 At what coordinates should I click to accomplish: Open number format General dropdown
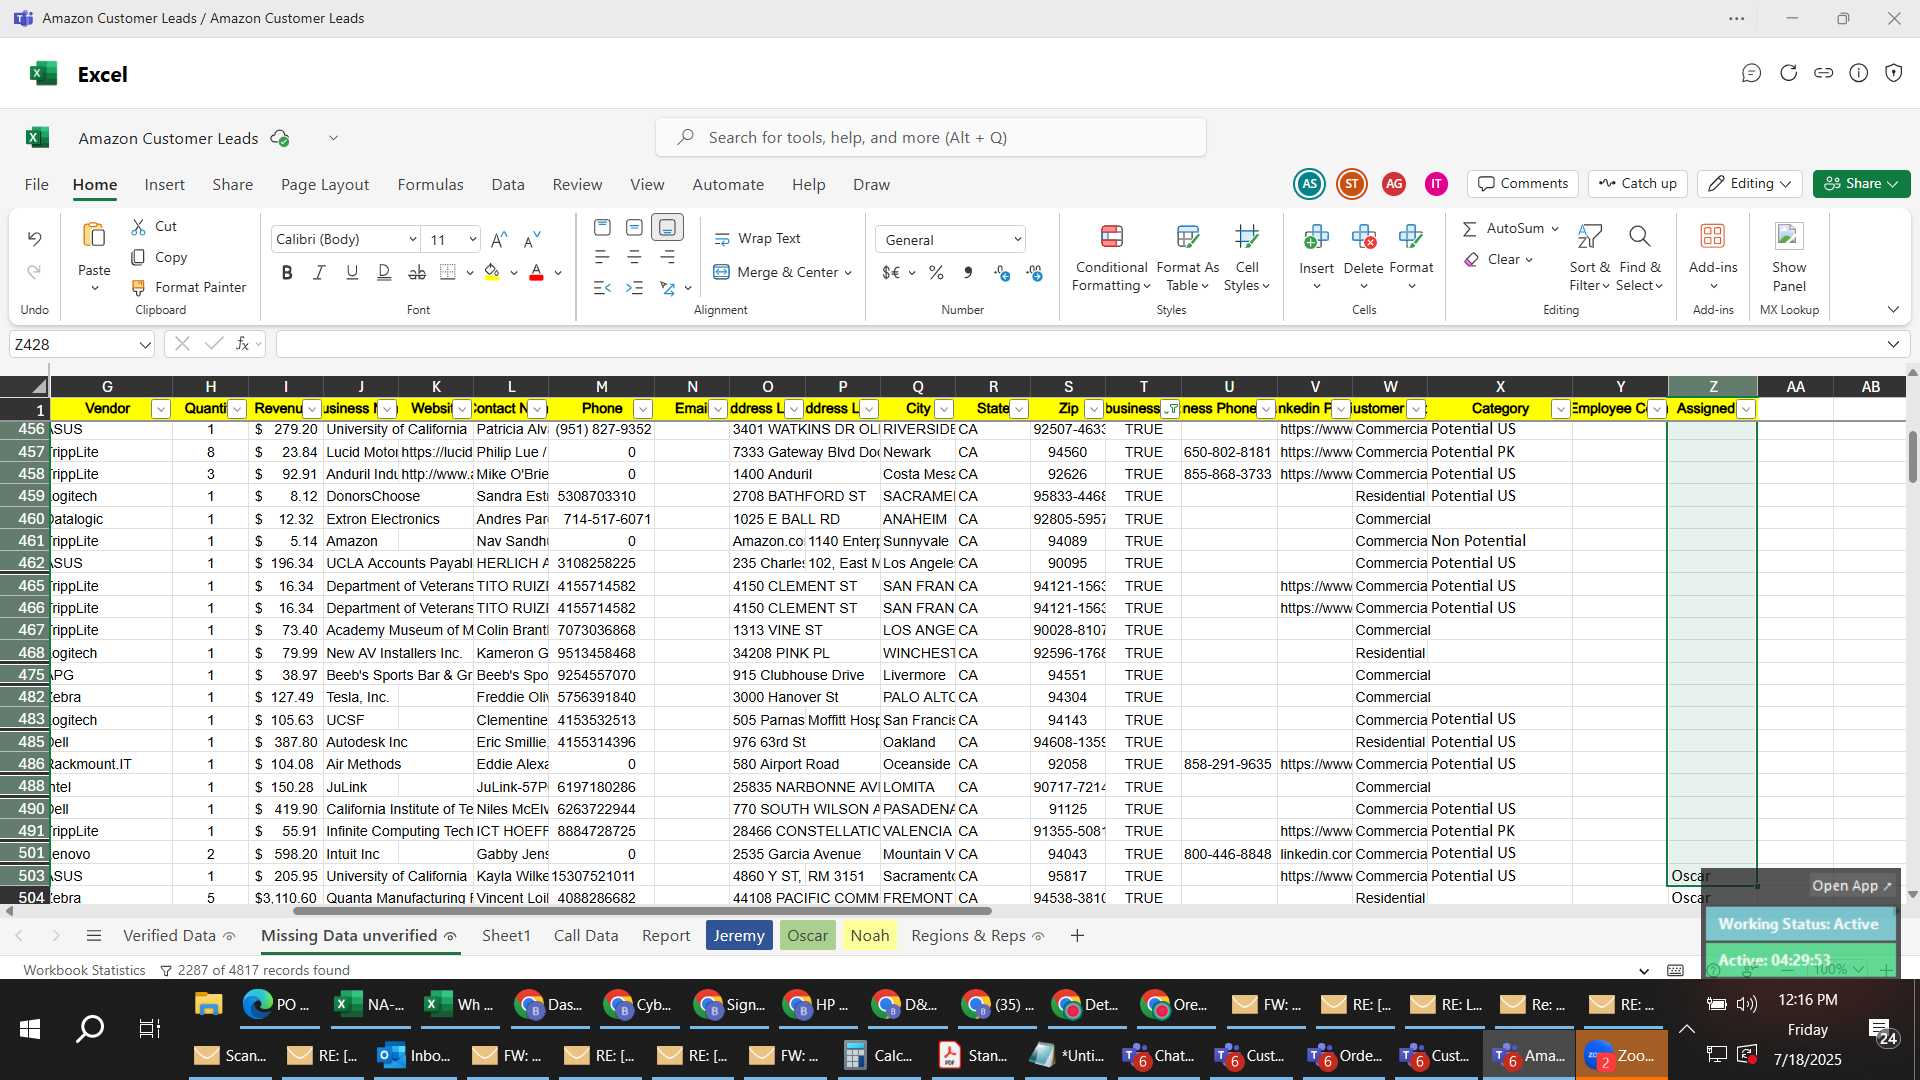[1017, 239]
